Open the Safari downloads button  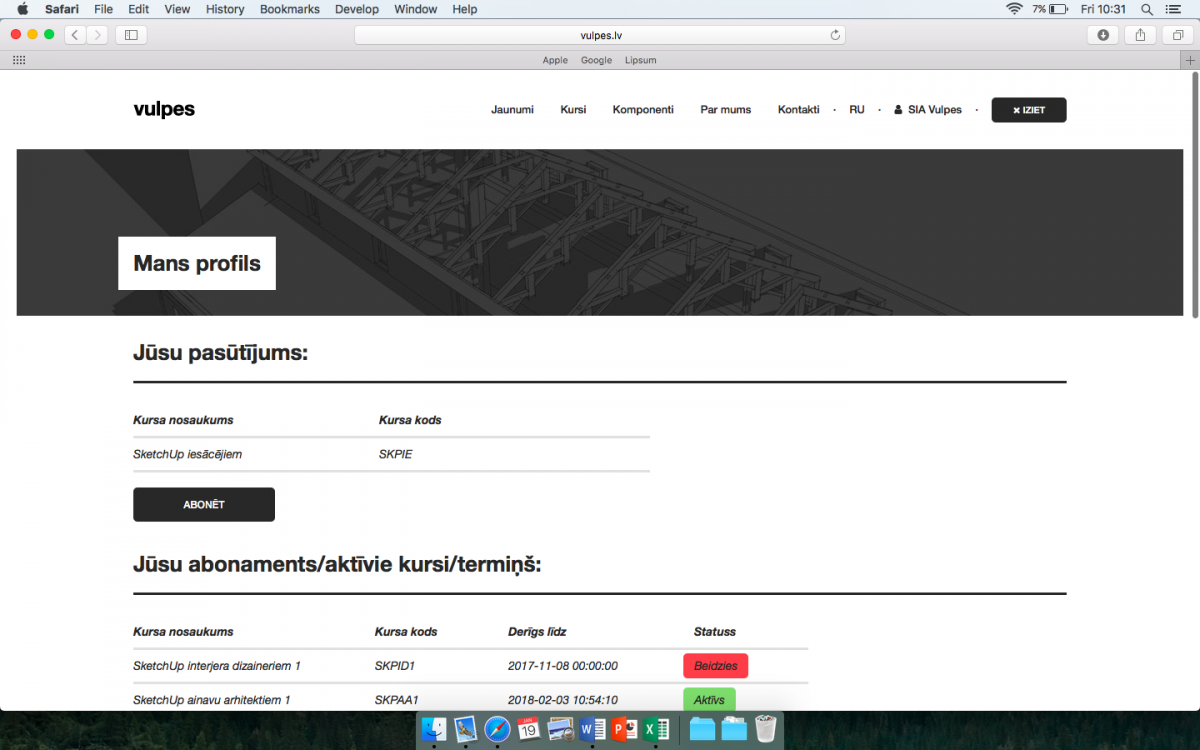(1103, 35)
